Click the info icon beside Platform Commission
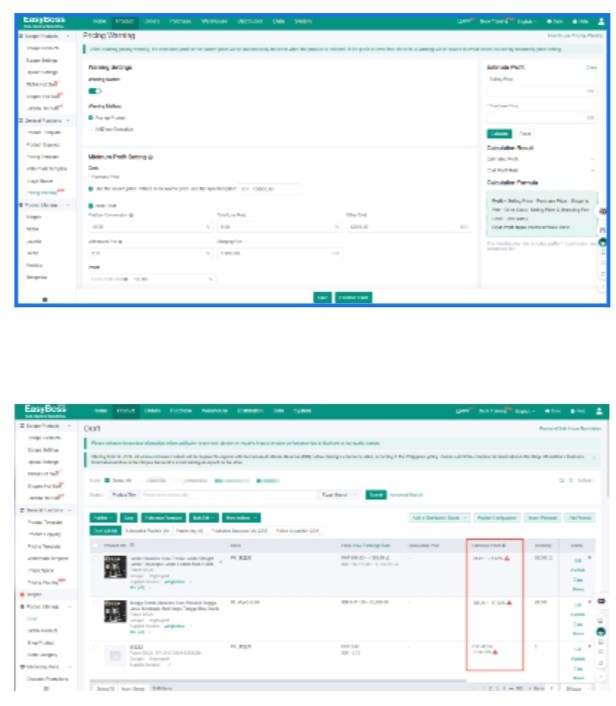The width and height of the screenshot is (616, 706). pyautogui.click(x=133, y=215)
